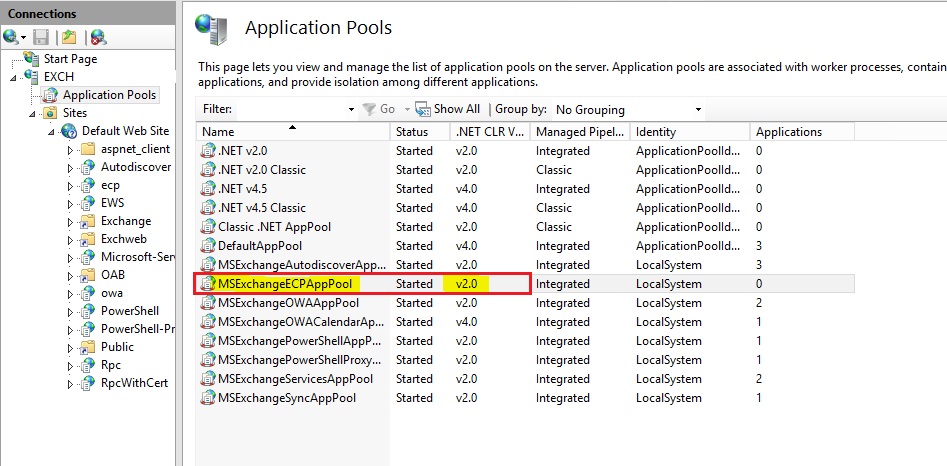Collapse the Default Web Site node
947x466 pixels.
click(51, 132)
